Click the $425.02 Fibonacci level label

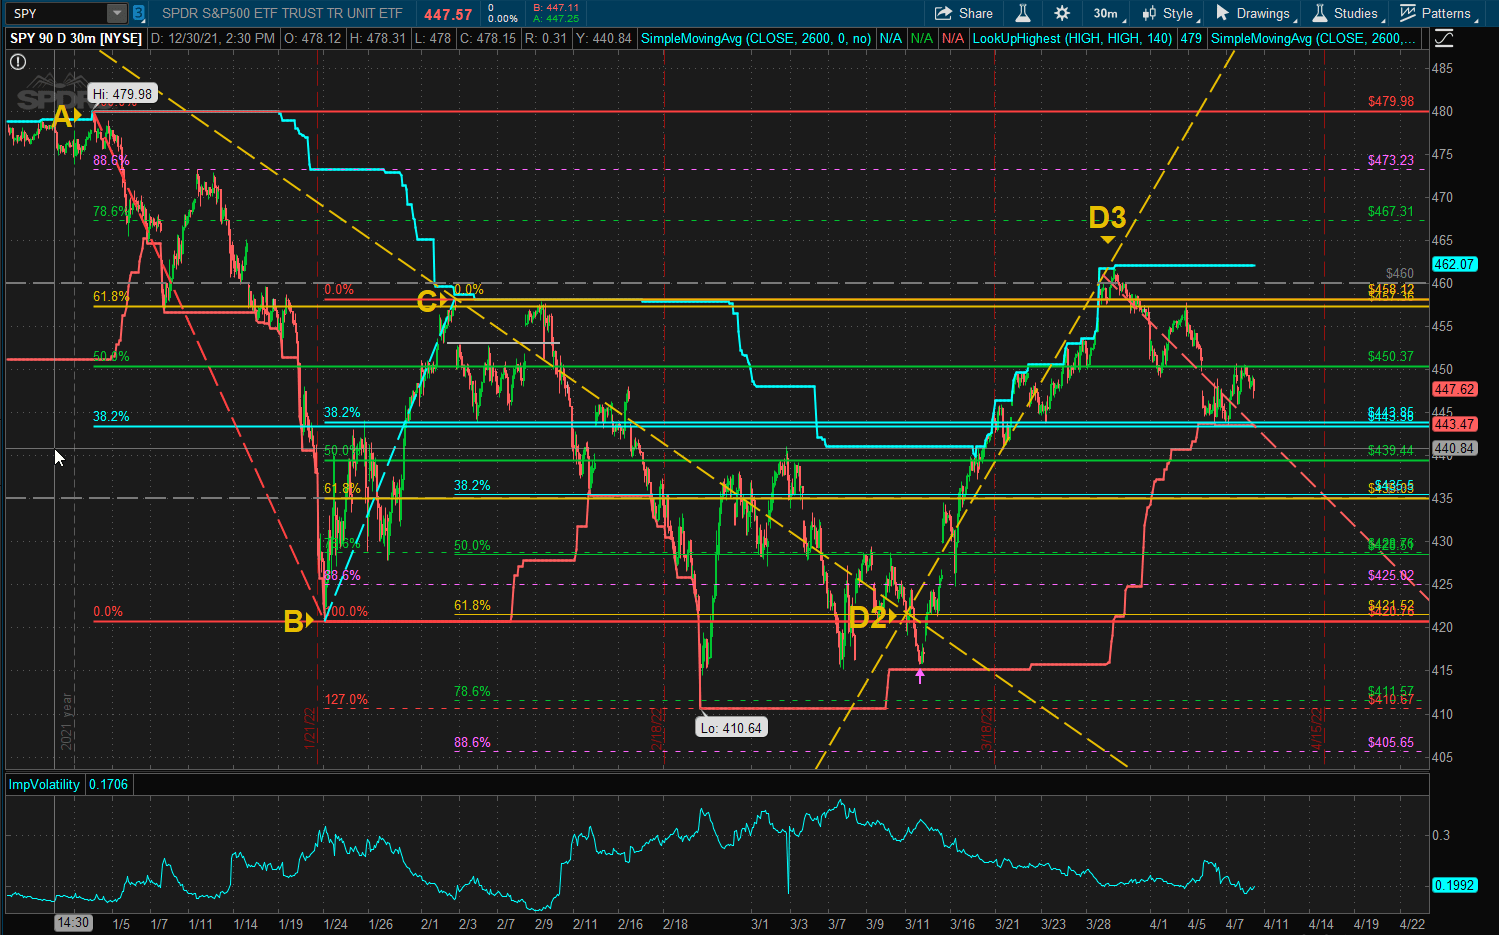(1391, 575)
